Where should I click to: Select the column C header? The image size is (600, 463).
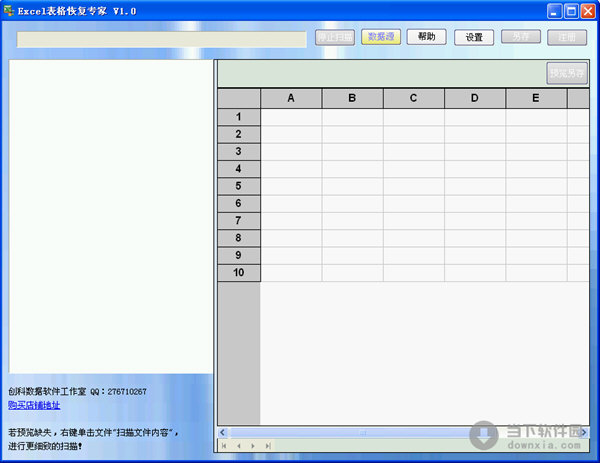[x=414, y=98]
